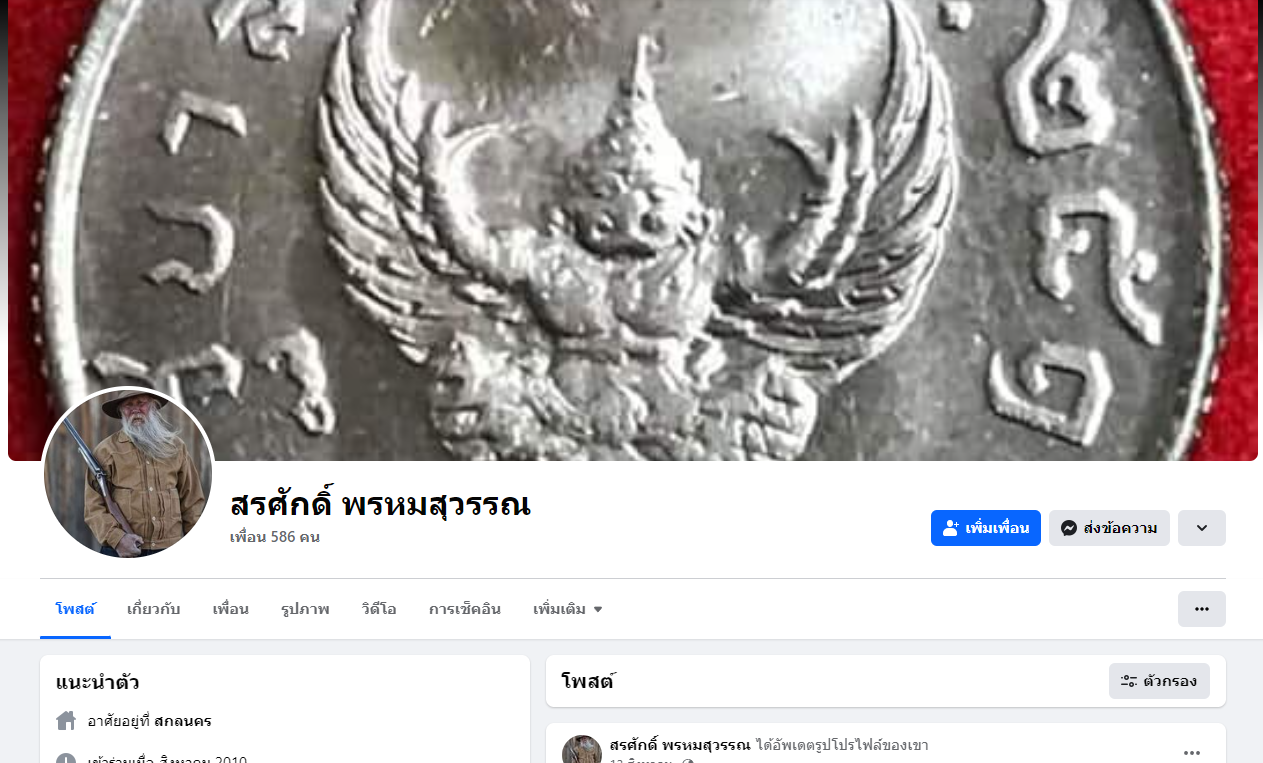The image size is (1263, 763).
Task: Switch to the เกี่ยวกับ tab
Action: (x=154, y=609)
